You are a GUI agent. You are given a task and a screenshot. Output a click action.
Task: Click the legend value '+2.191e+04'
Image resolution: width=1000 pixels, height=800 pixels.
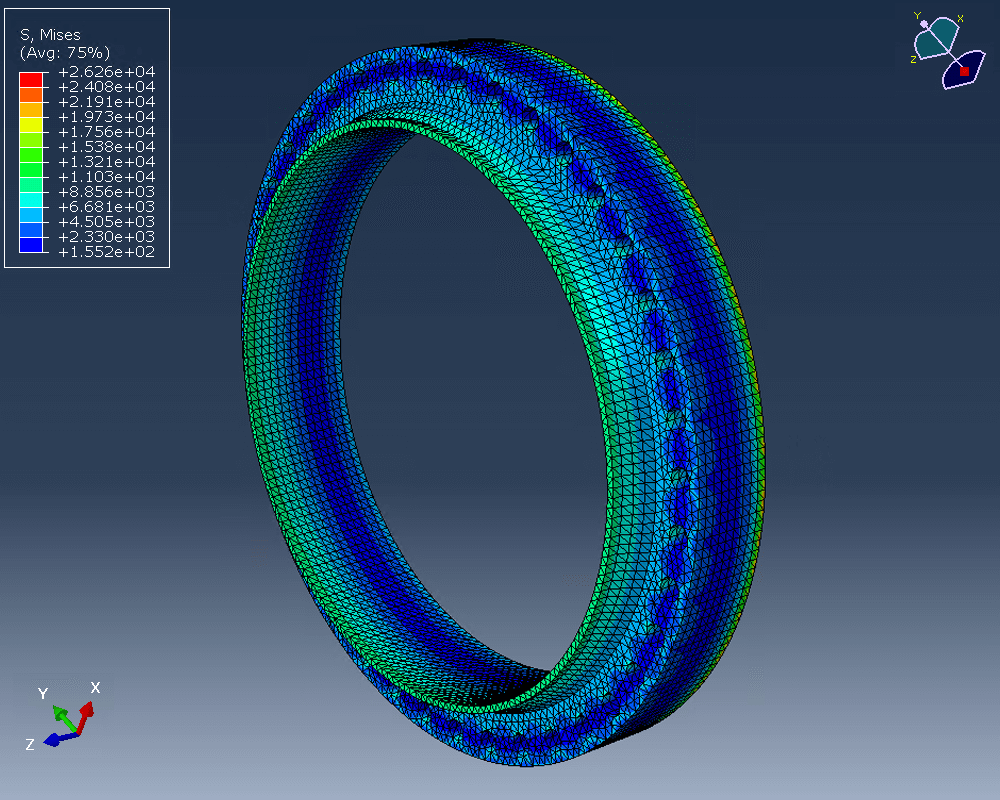107,102
